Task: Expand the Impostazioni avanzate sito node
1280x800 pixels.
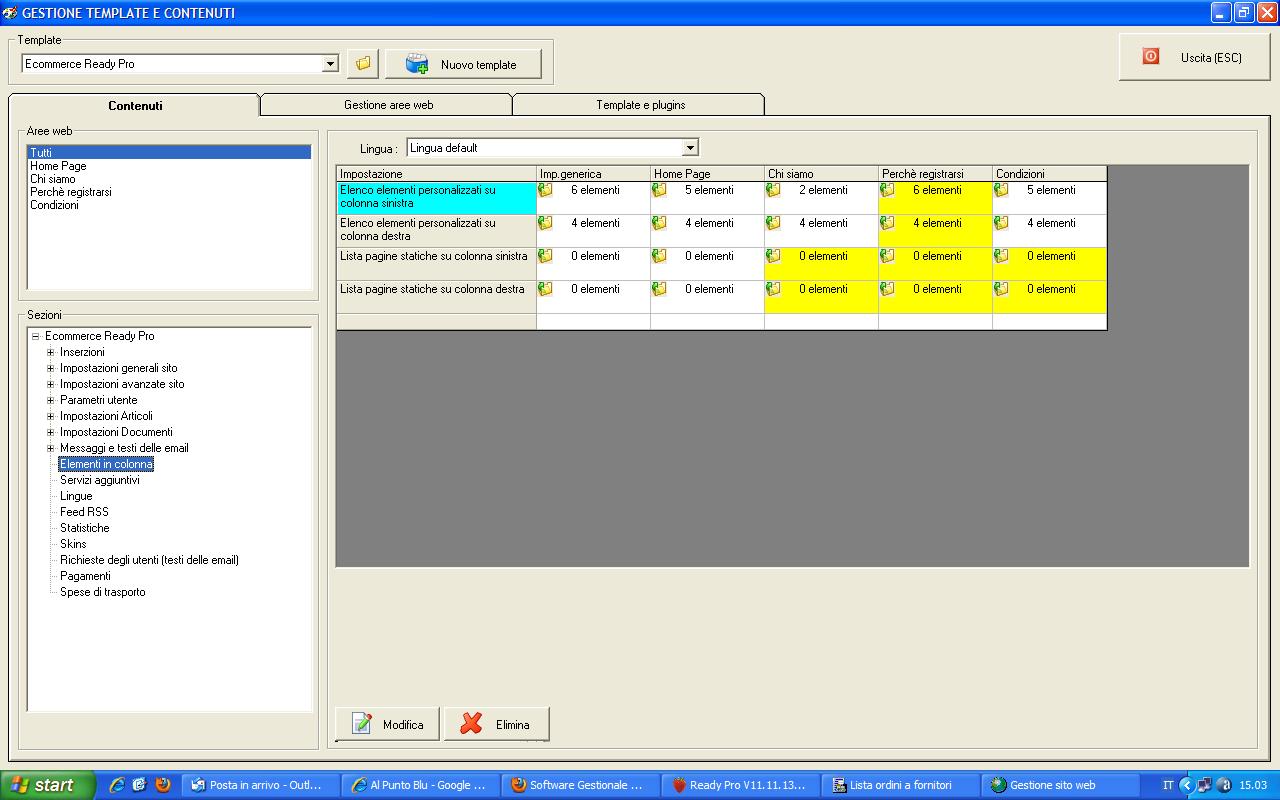Action: point(50,384)
